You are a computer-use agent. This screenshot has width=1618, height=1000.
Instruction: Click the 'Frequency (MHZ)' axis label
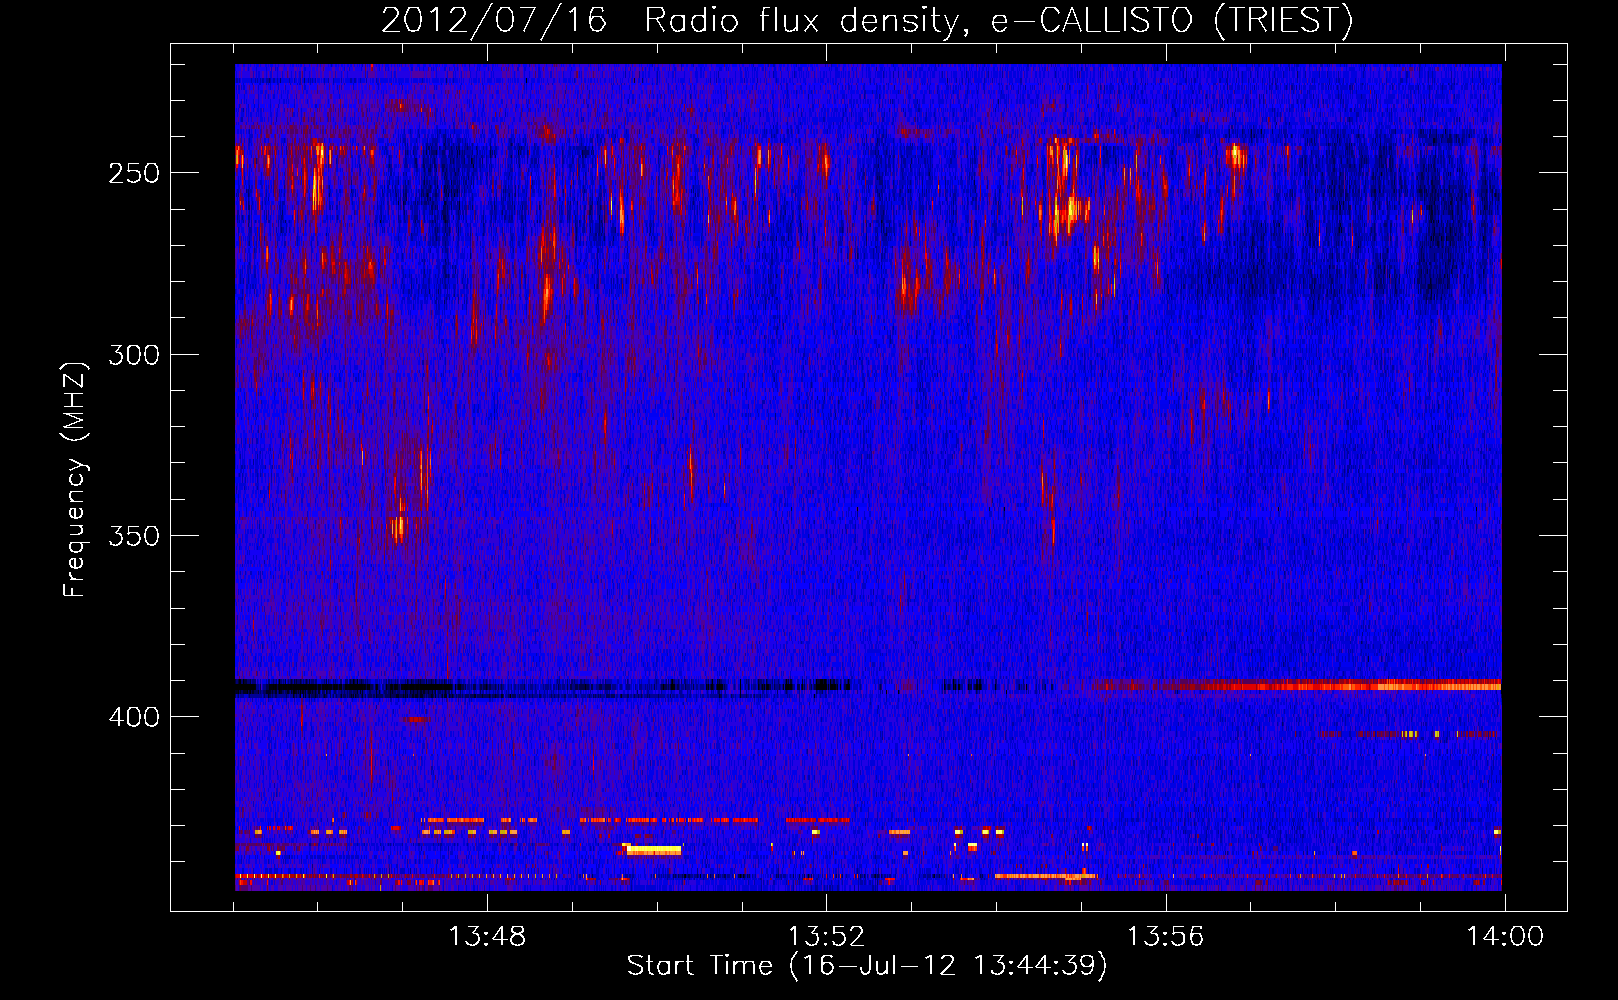point(75,480)
